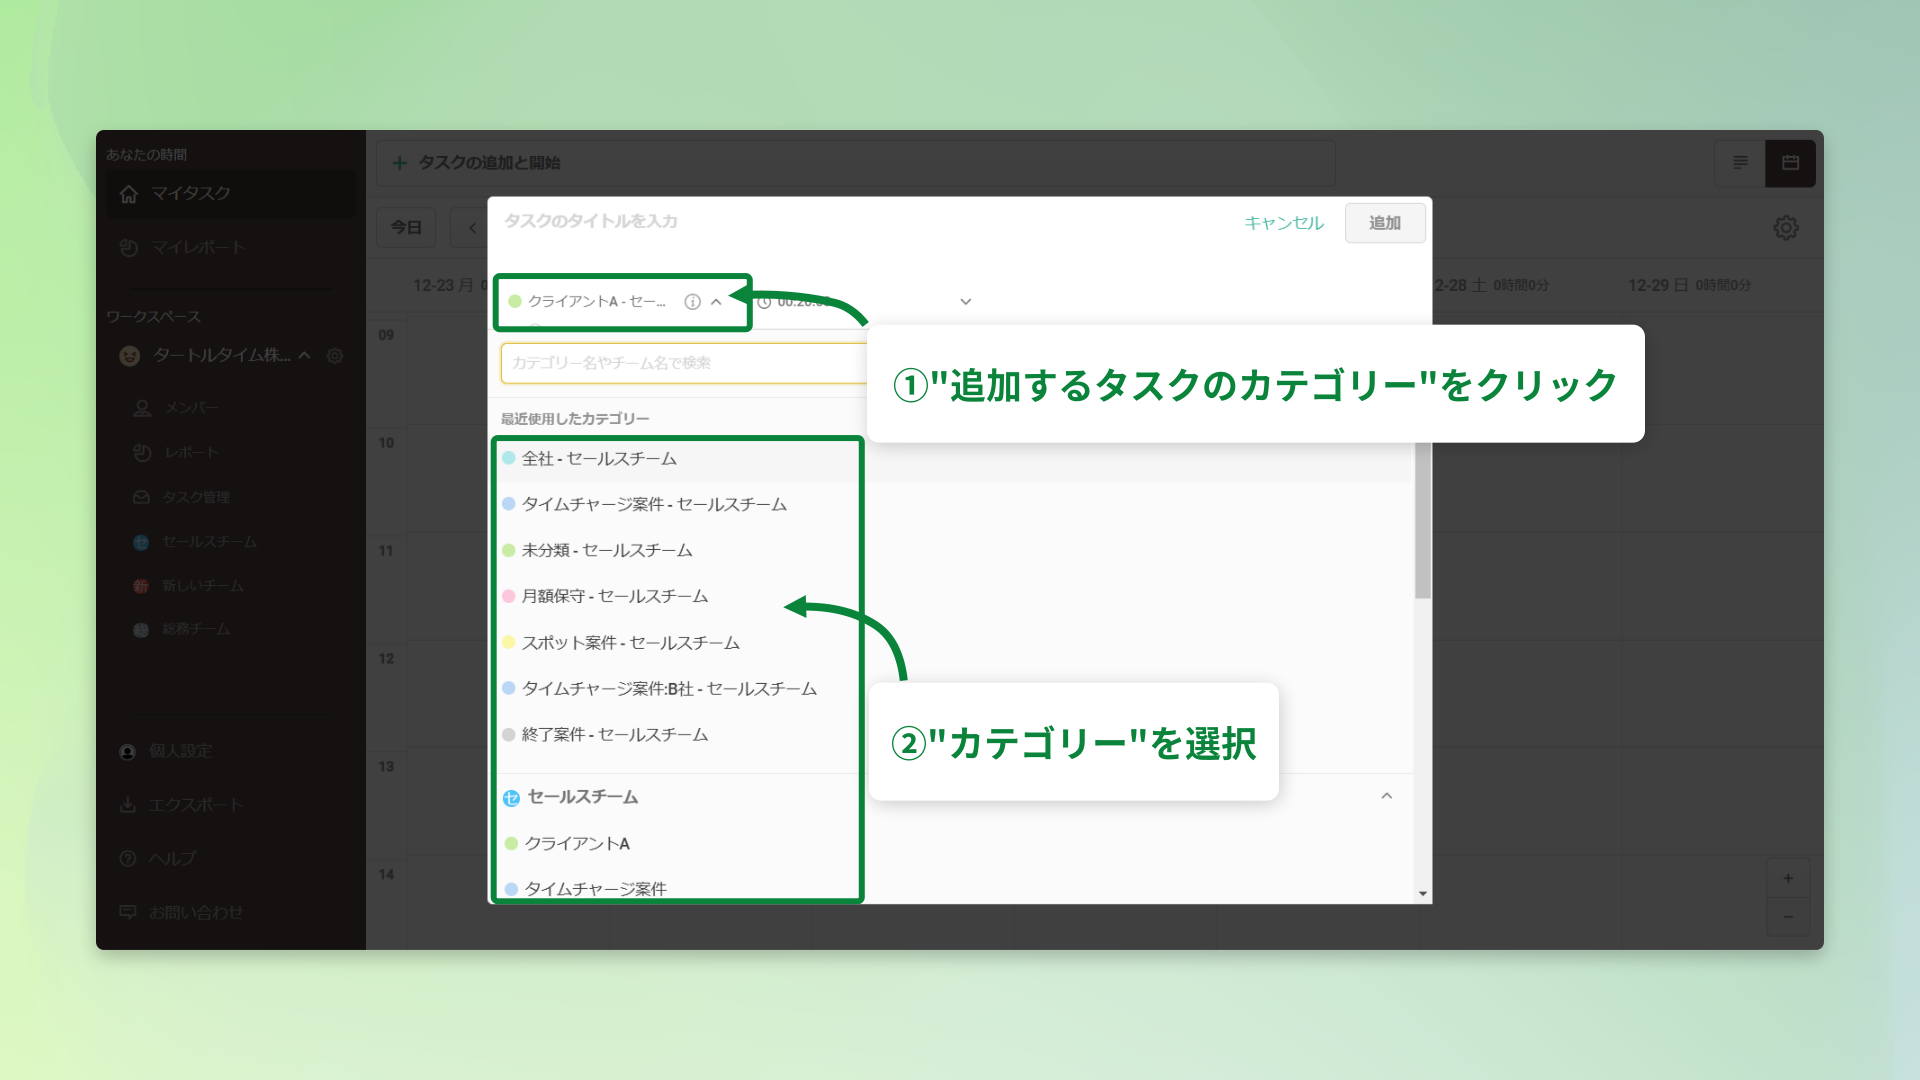Open 個人設定 personal settings
Screen dimensions: 1920x1080
pos(126,751)
